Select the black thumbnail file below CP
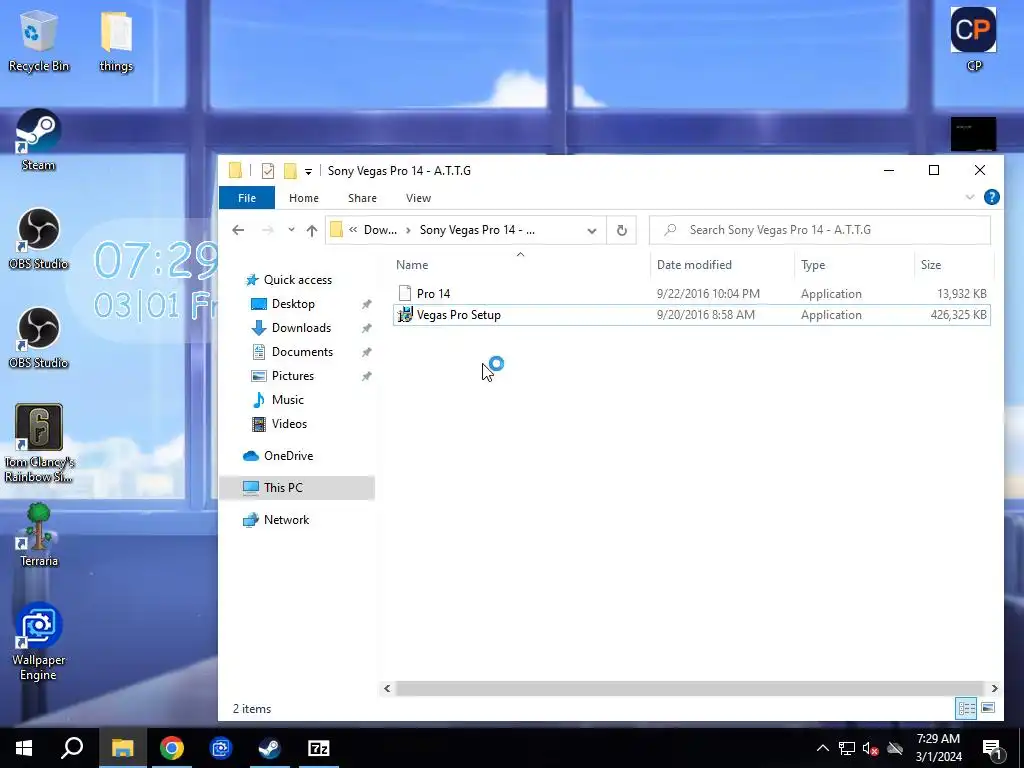Viewport: 1024px width, 768px height. [973, 135]
